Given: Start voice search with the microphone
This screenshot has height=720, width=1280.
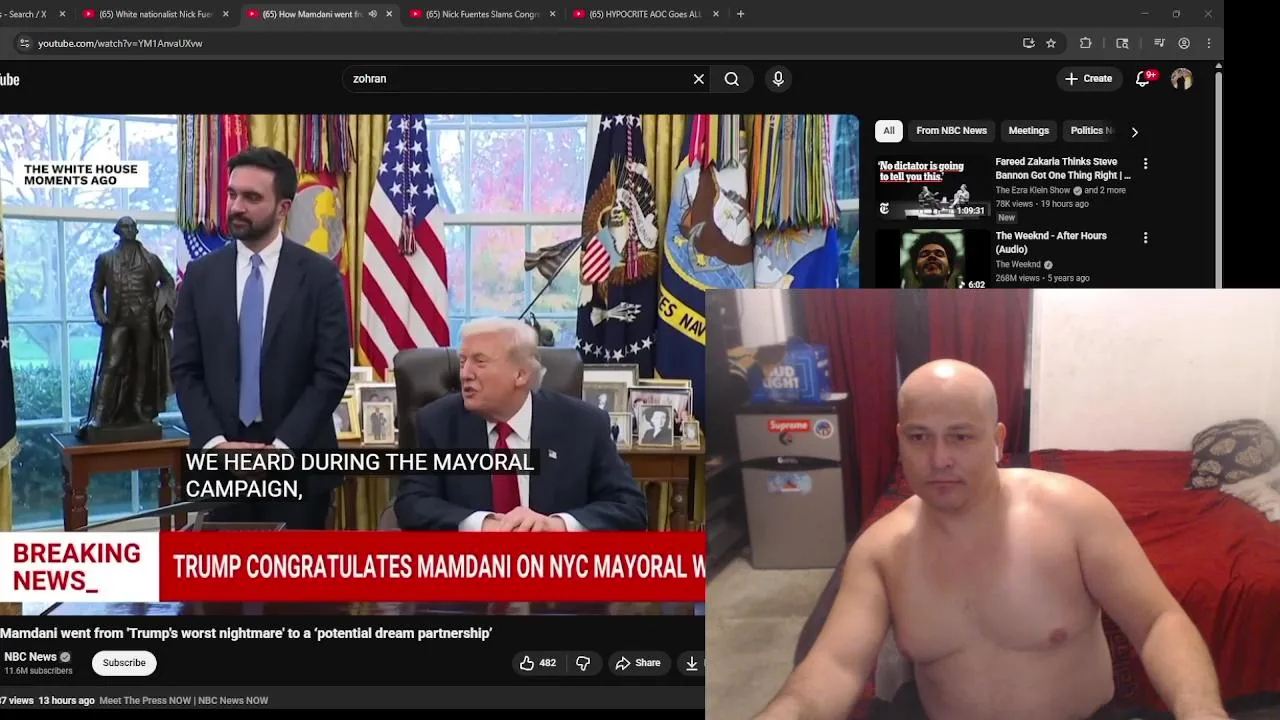Looking at the screenshot, I should (x=778, y=79).
